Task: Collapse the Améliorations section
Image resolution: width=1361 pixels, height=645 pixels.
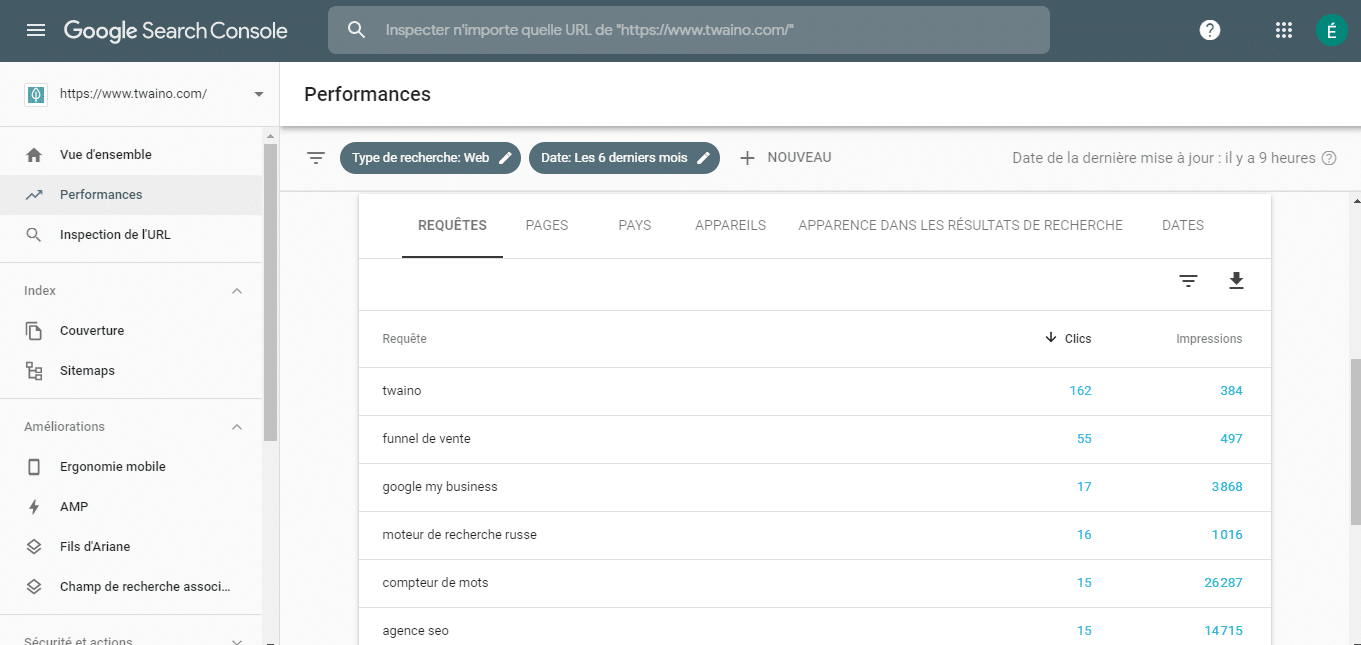Action: [x=237, y=427]
